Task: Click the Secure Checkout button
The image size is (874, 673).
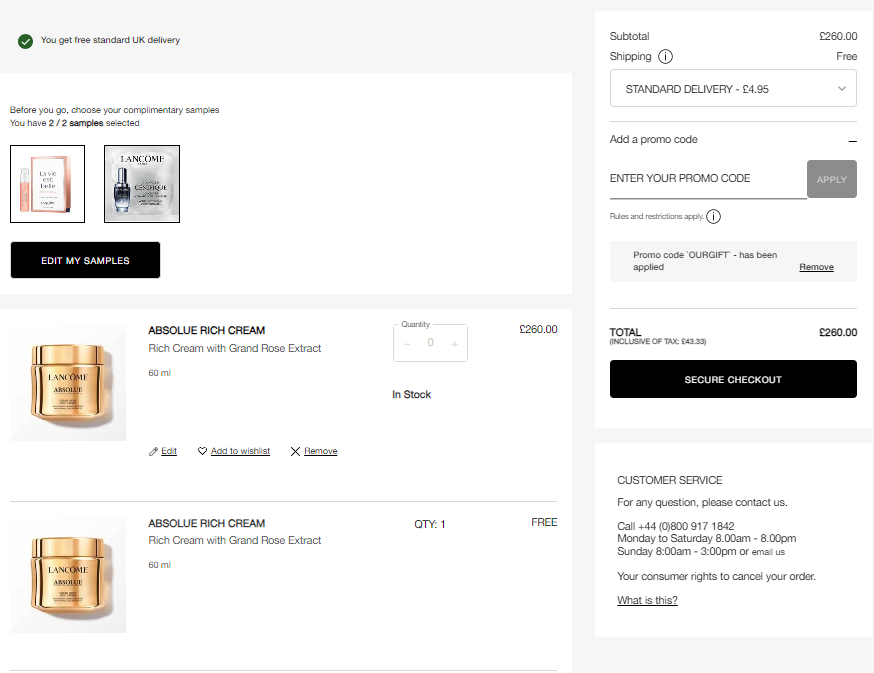Action: click(x=733, y=380)
